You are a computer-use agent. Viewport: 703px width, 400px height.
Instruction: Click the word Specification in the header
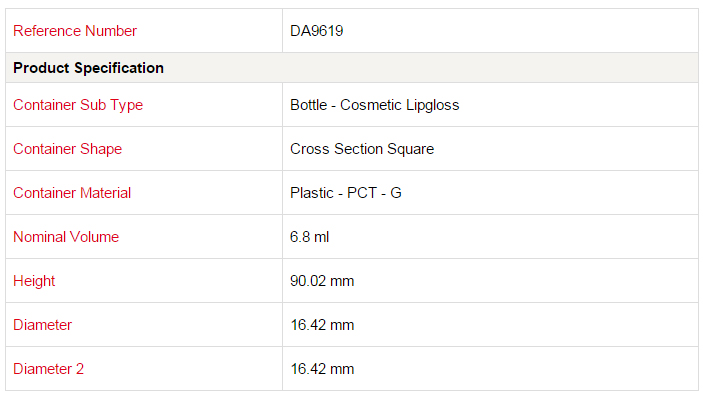119,68
